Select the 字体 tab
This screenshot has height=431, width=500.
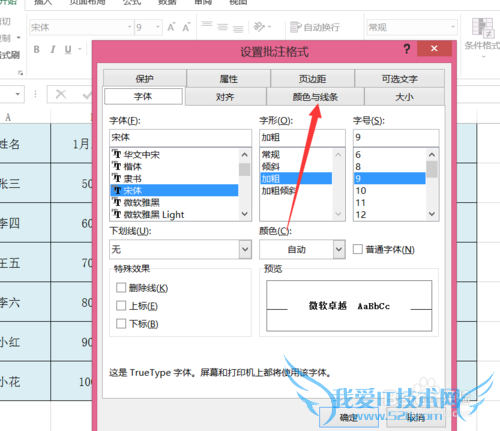click(x=143, y=96)
